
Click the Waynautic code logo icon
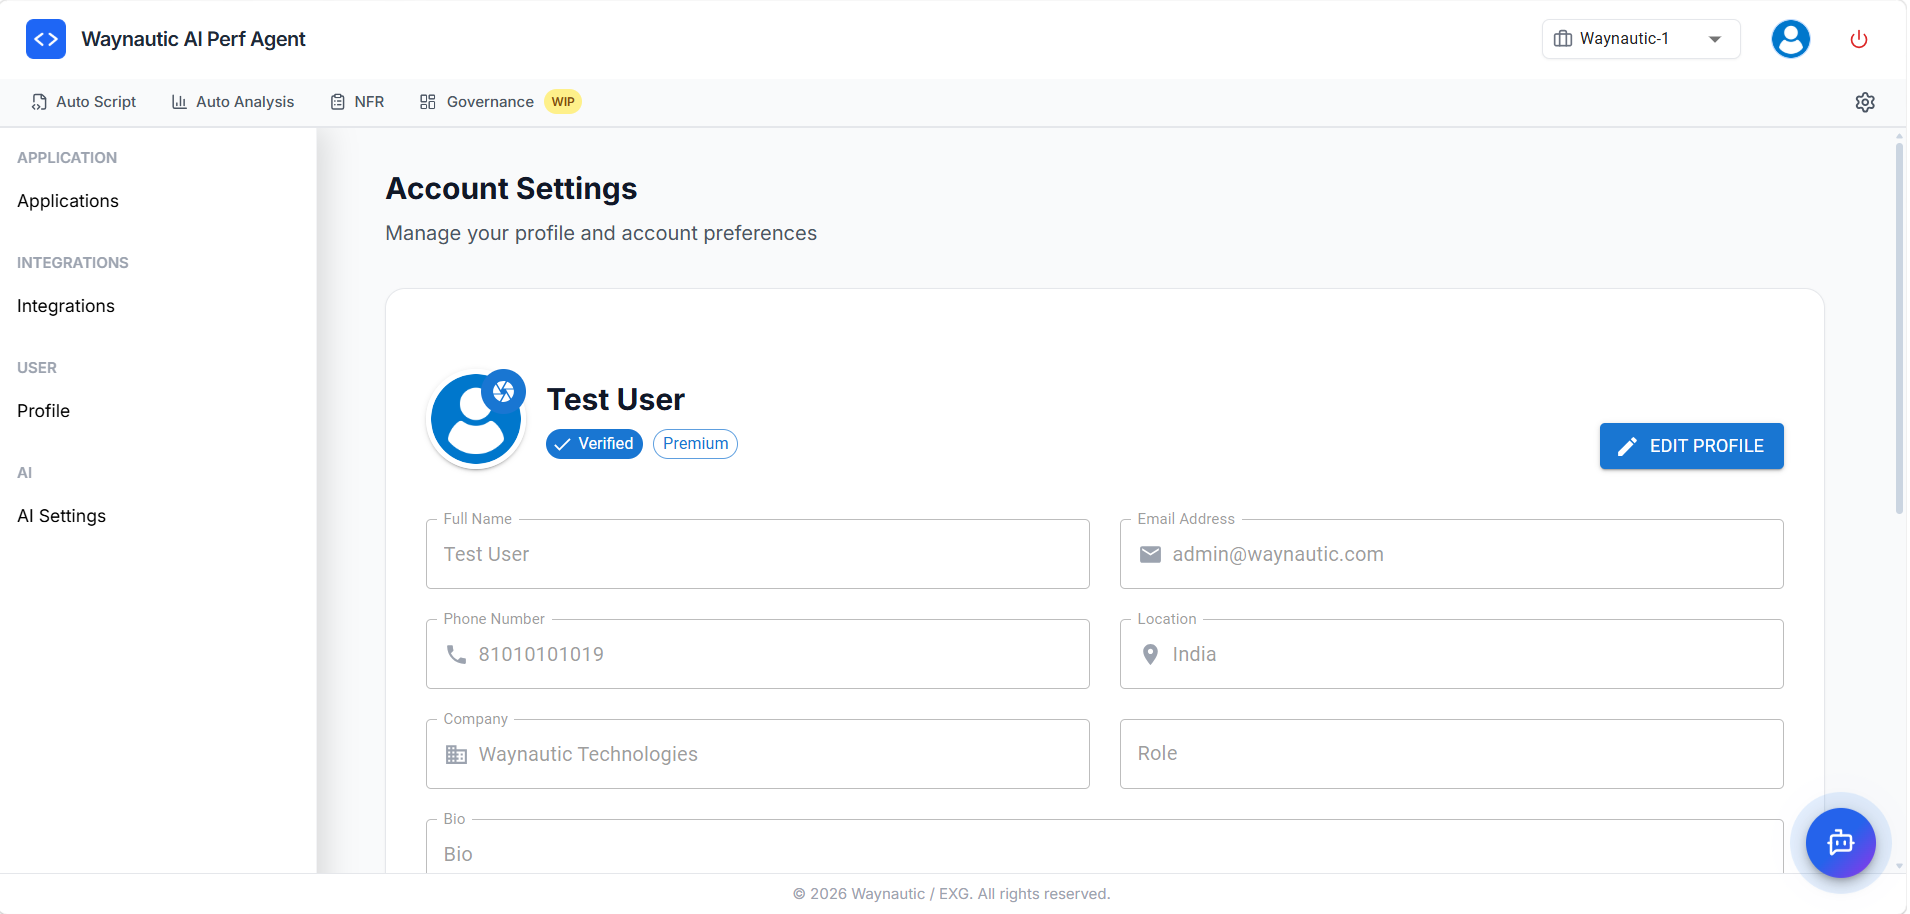[x=45, y=39]
